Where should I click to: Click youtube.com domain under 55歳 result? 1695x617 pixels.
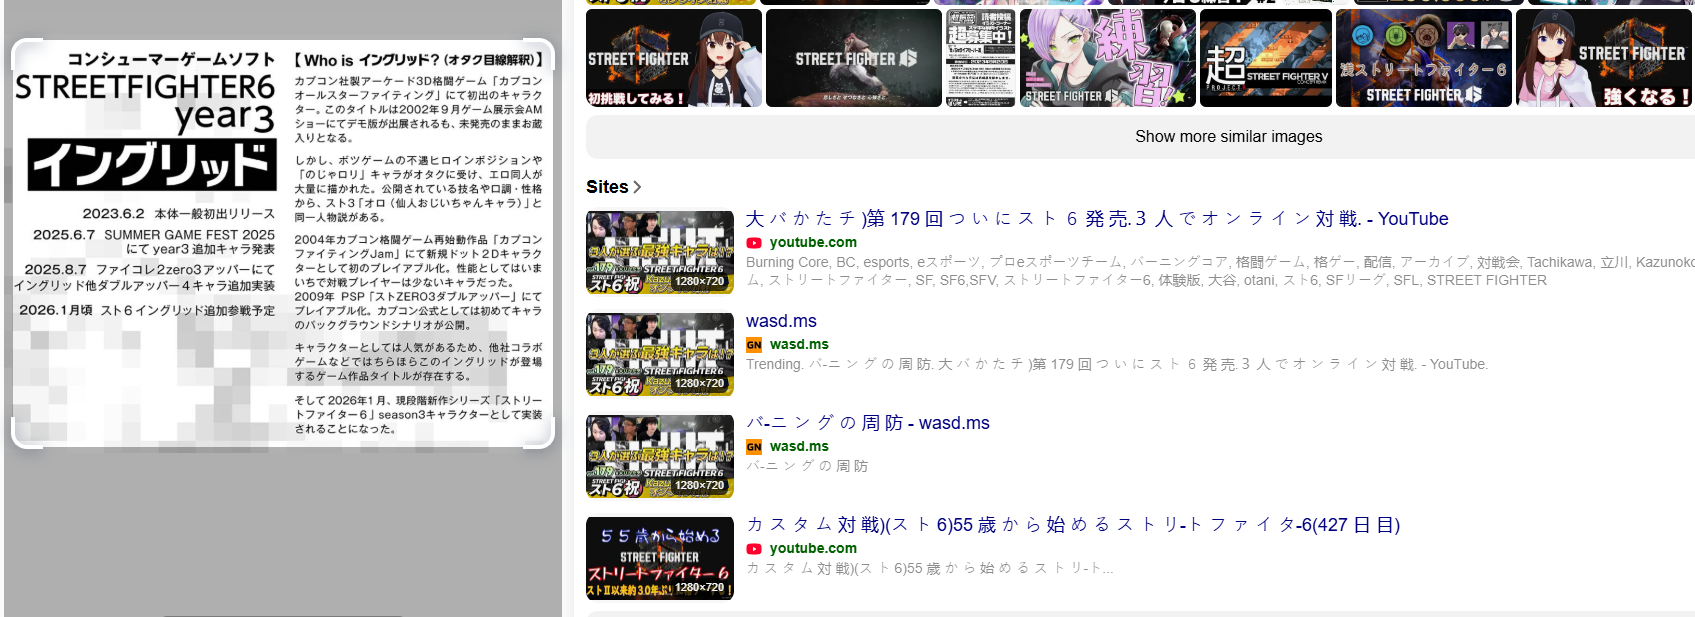(813, 549)
